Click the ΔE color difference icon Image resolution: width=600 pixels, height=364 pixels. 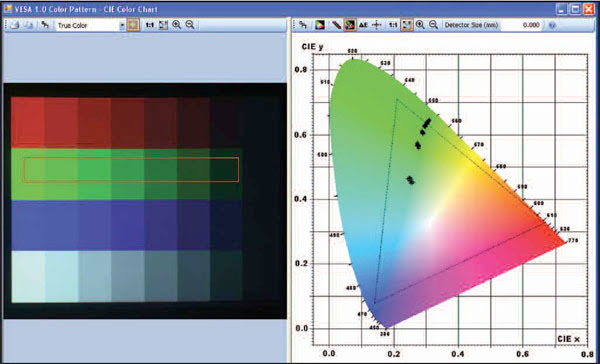tap(364, 25)
